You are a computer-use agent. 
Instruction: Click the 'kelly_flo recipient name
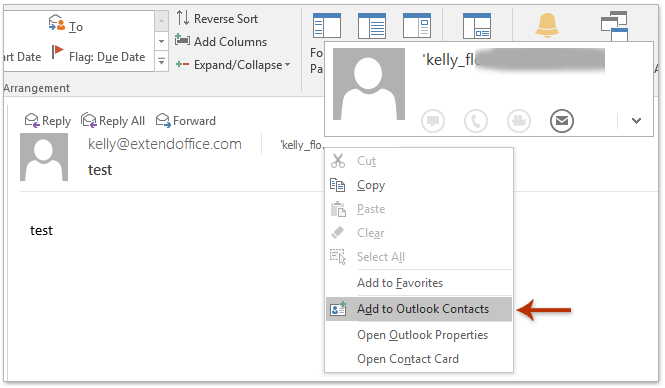(x=302, y=145)
